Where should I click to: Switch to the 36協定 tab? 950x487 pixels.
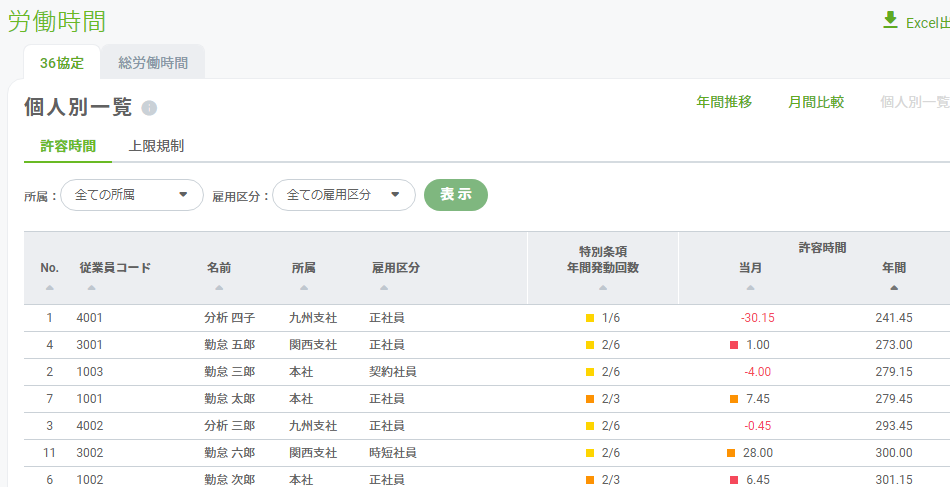(62, 63)
